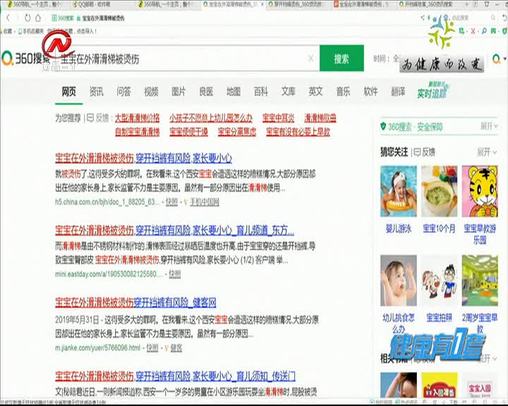Open the 幼儿挑食怎么办 baby thumbnail
Image resolution: width=508 pixels, height=406 pixels.
pyautogui.click(x=398, y=281)
